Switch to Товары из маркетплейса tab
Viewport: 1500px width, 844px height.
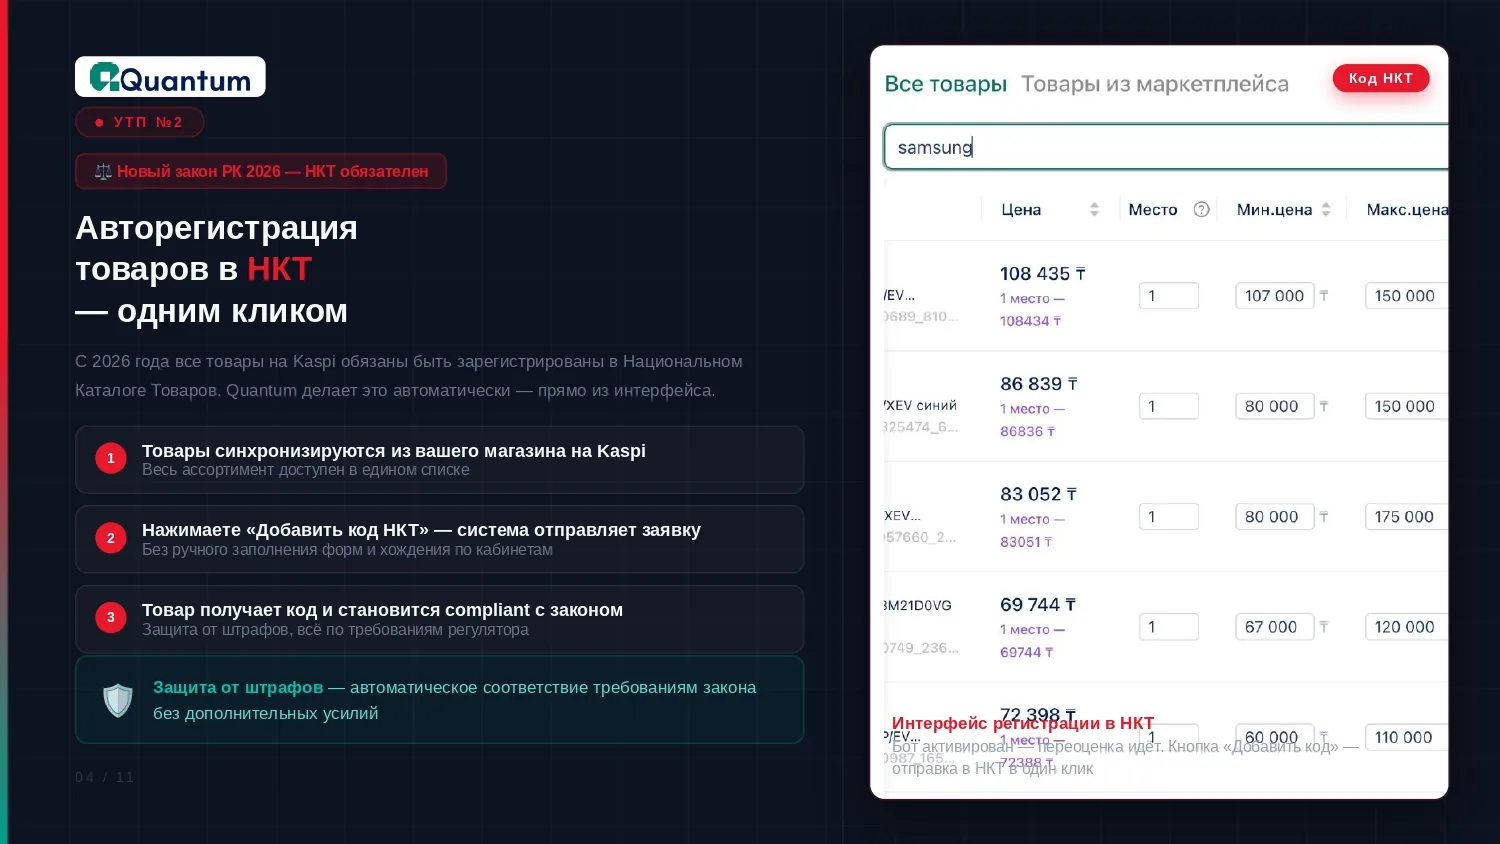1155,84
